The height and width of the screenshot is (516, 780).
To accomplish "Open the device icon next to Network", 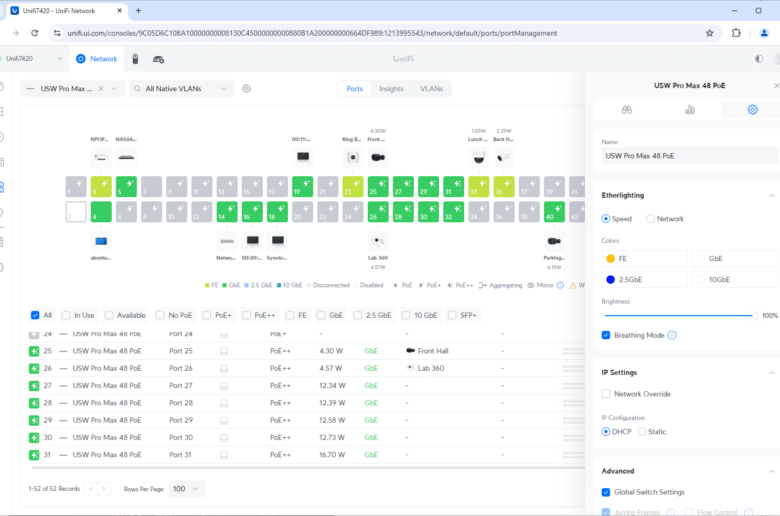I will pos(135,59).
